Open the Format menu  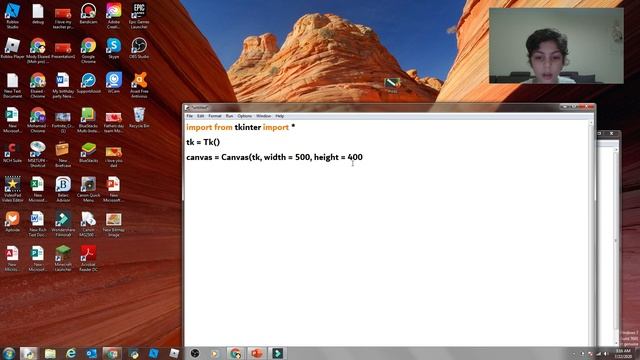pyautogui.click(x=215, y=116)
